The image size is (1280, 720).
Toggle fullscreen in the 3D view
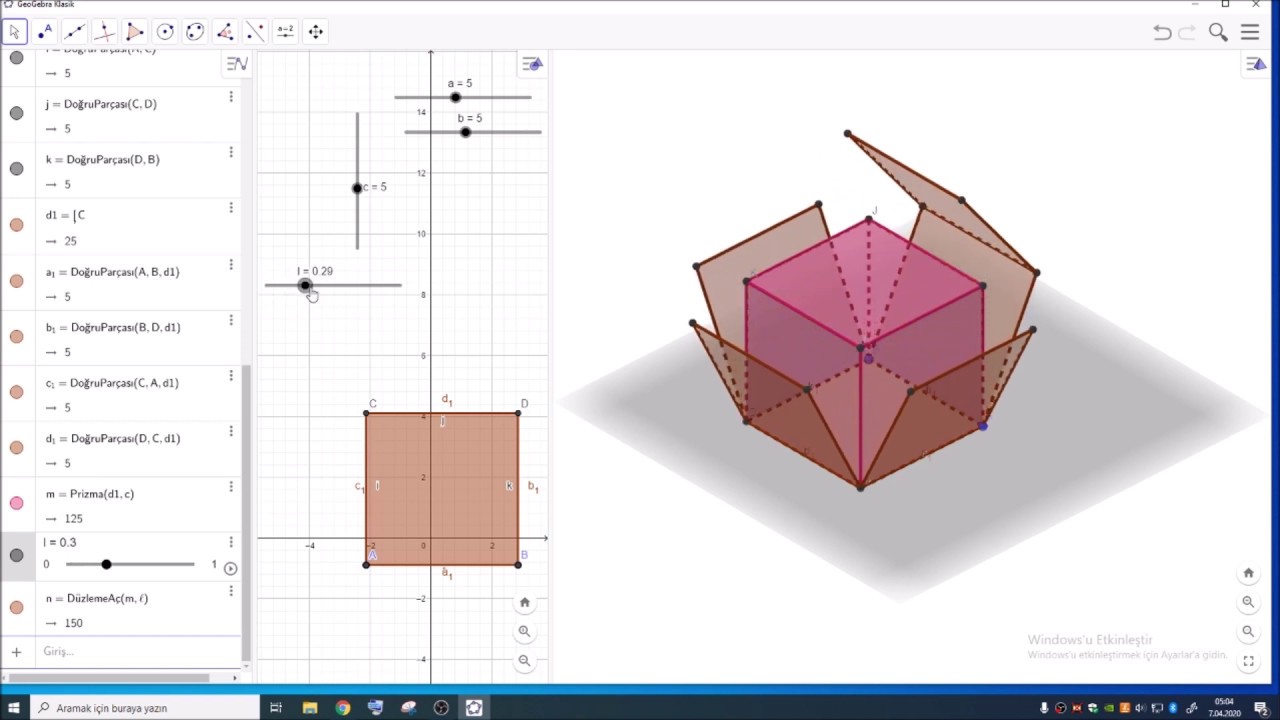1248,661
